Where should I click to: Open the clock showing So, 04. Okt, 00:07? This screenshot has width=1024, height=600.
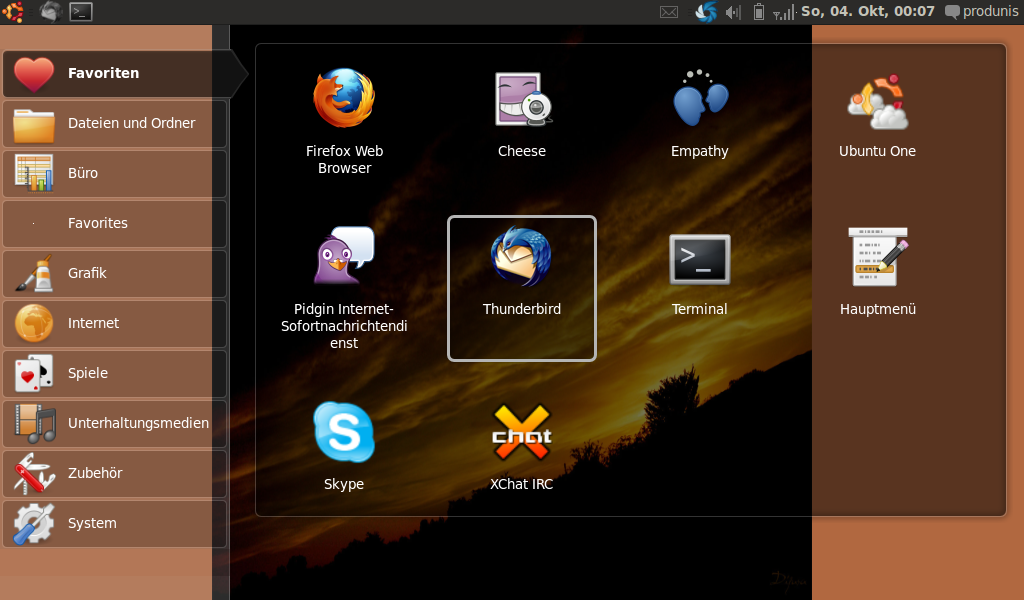click(x=868, y=12)
